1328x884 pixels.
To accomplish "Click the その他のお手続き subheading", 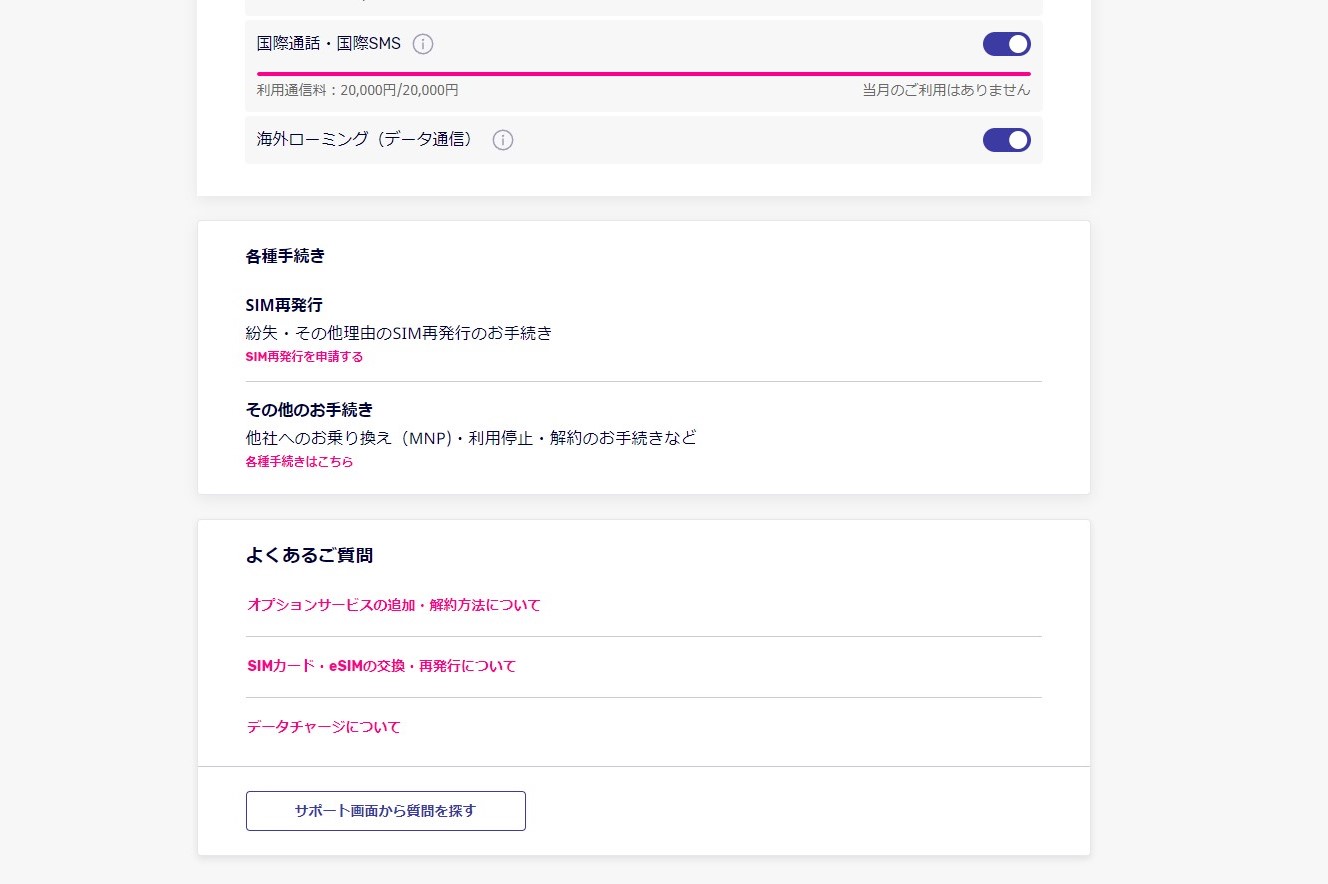I will [x=310, y=409].
